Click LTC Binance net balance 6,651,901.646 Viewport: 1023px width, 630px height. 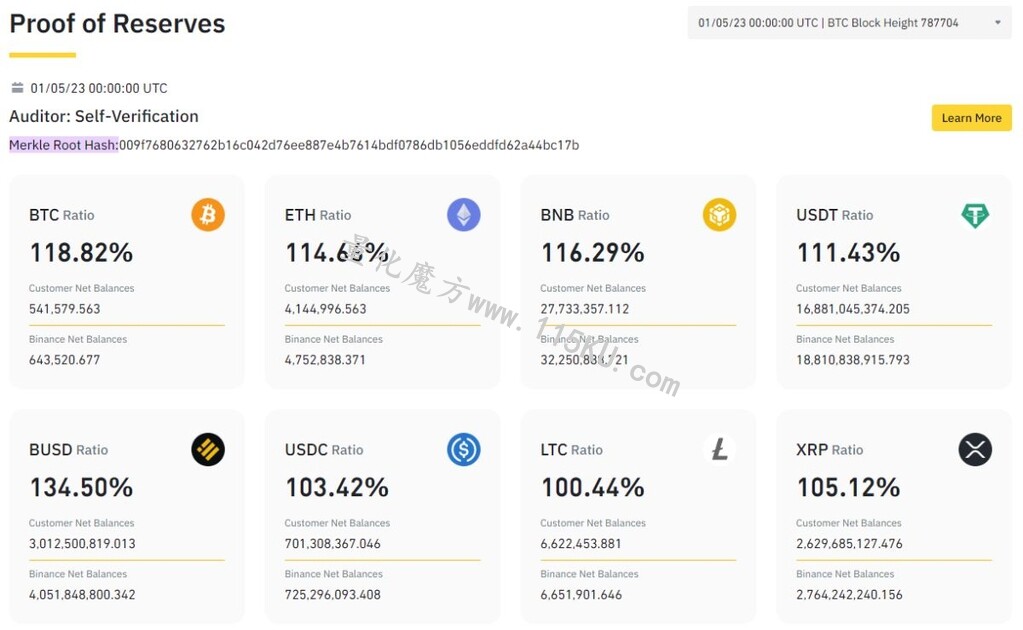(x=581, y=595)
